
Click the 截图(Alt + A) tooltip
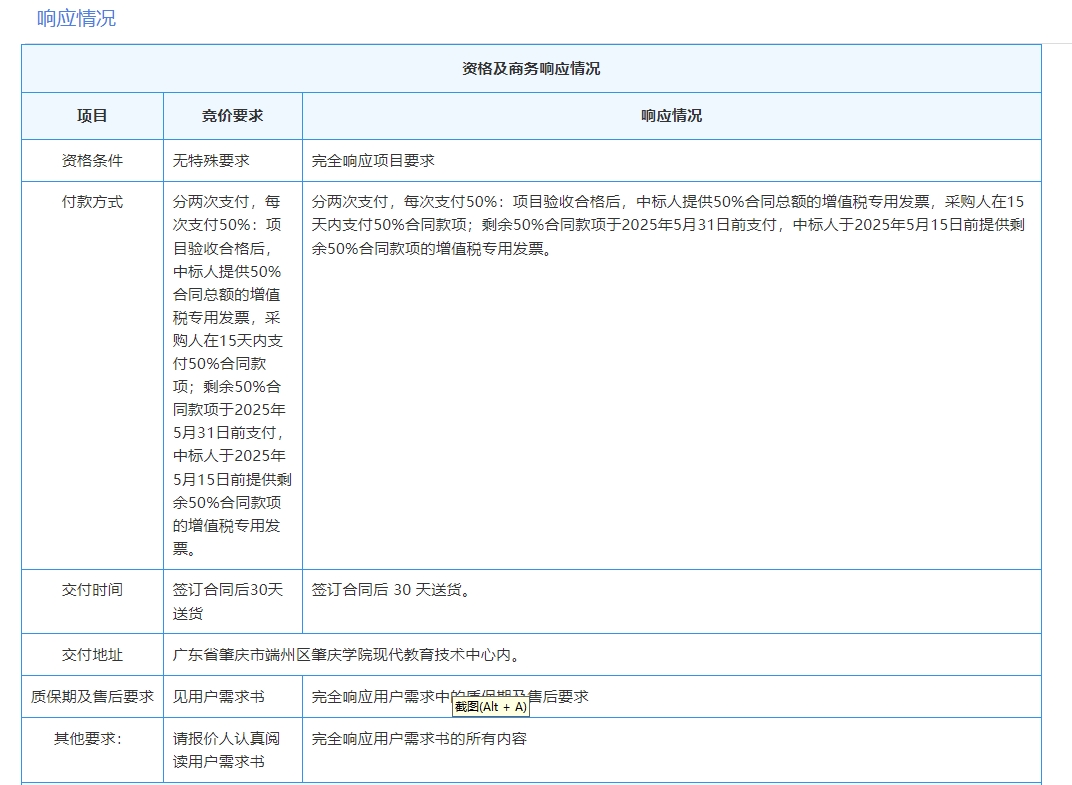(490, 707)
